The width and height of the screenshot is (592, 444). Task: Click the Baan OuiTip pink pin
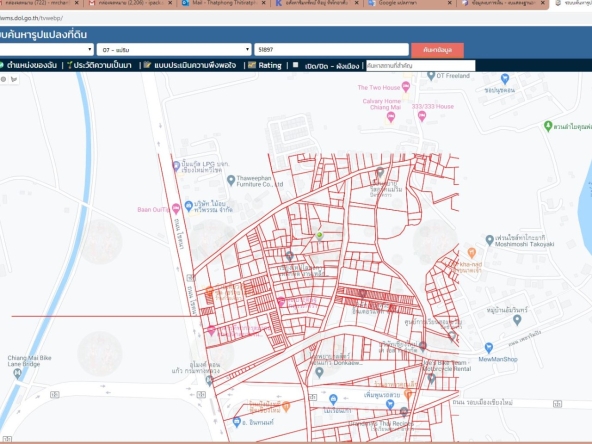176,208
